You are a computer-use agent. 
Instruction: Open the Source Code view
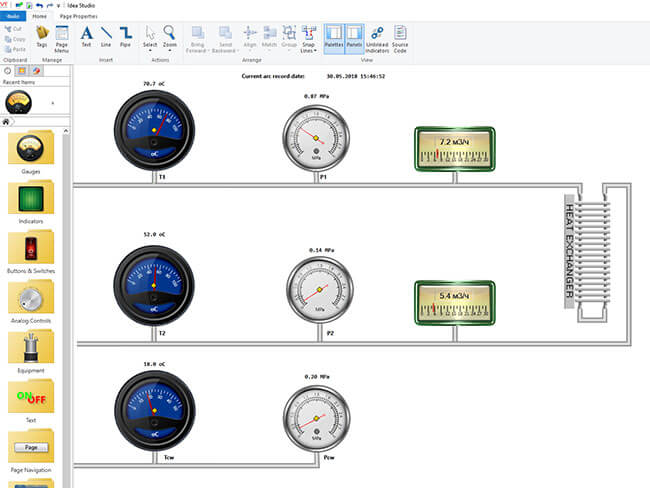[400, 39]
